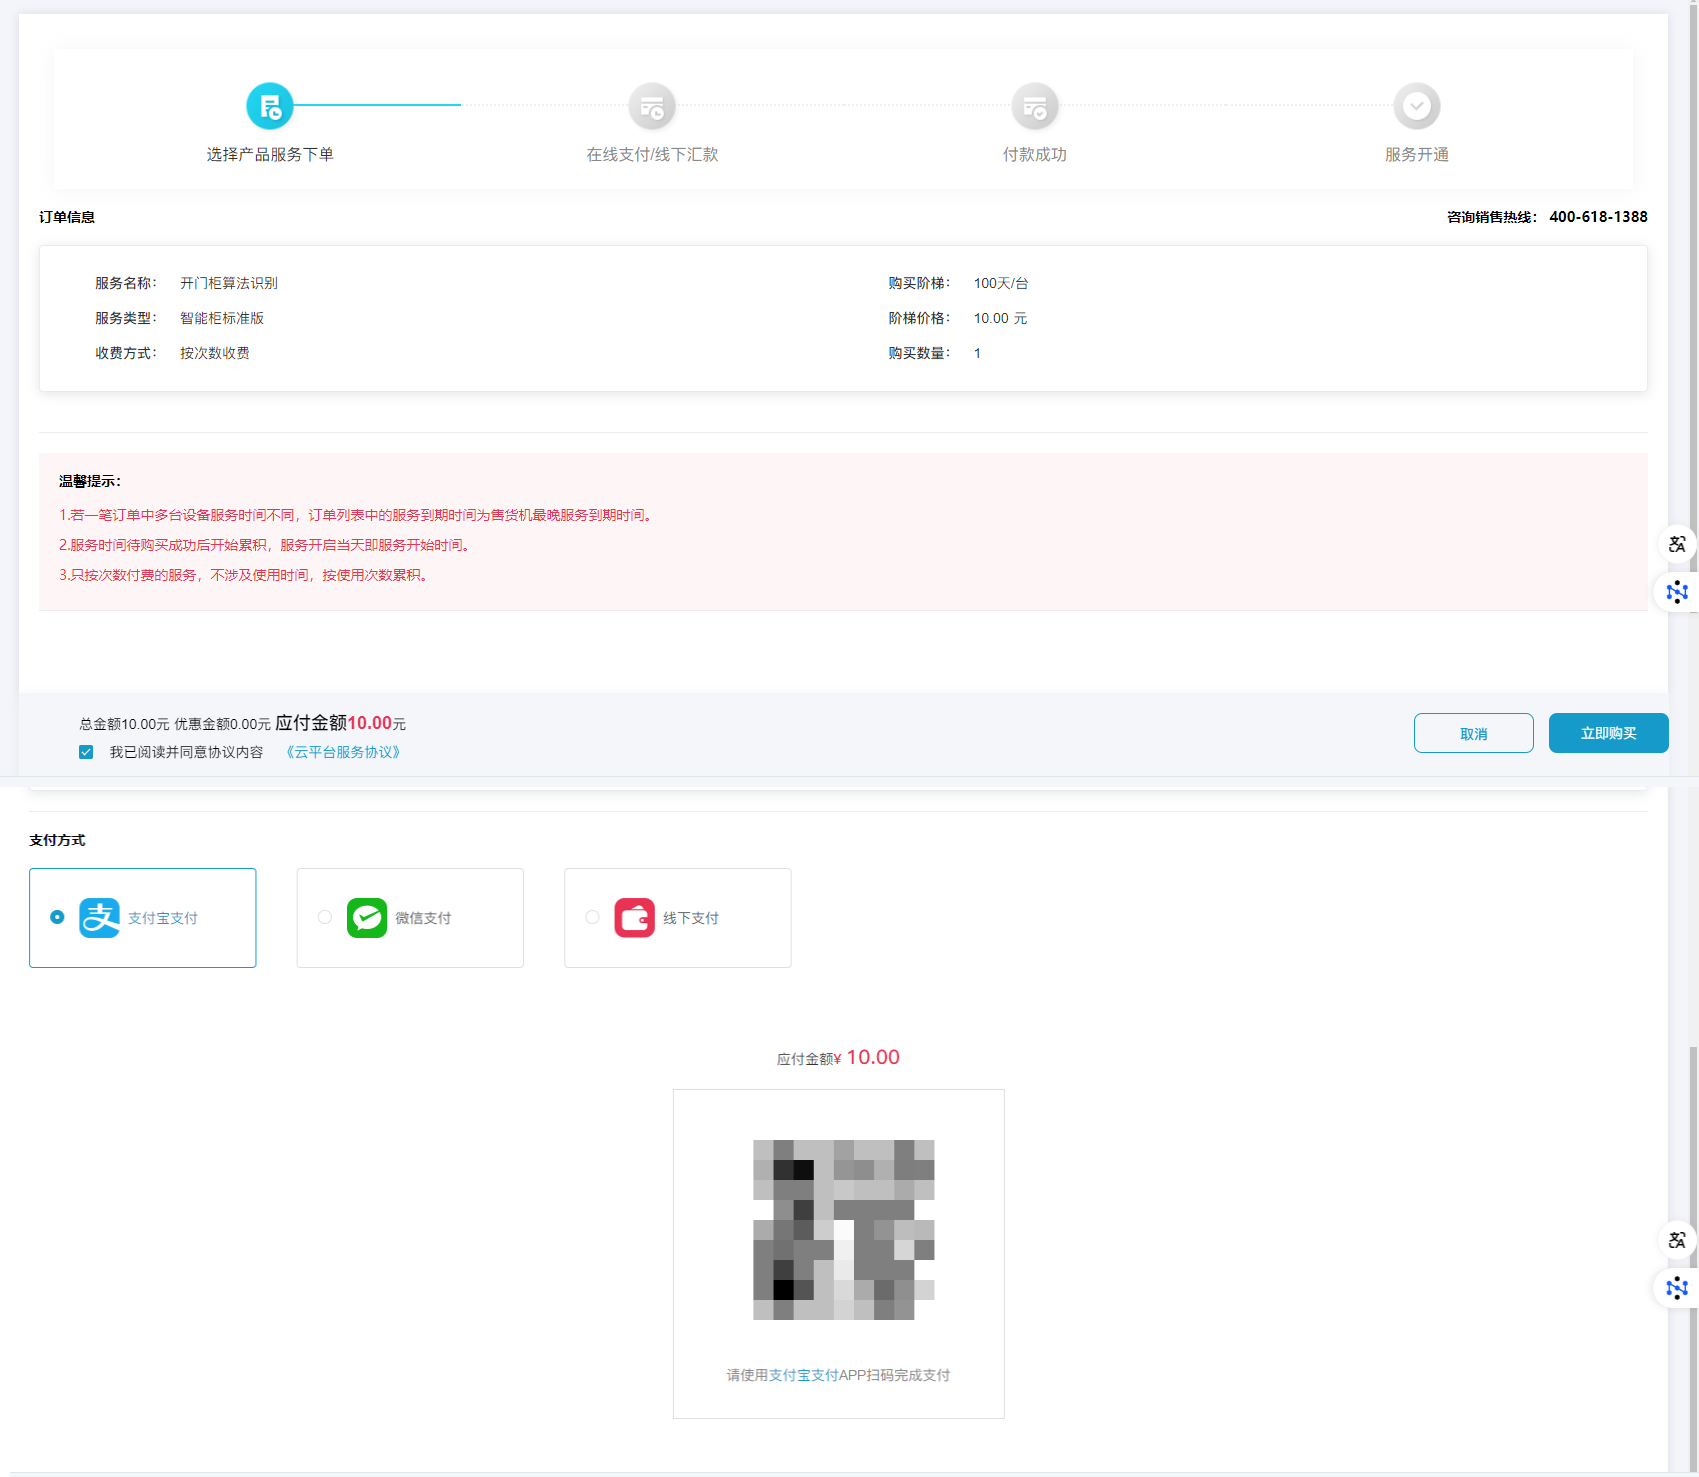Click the lower translate floating icon
Viewport: 1699px width, 1477px height.
click(1677, 1240)
